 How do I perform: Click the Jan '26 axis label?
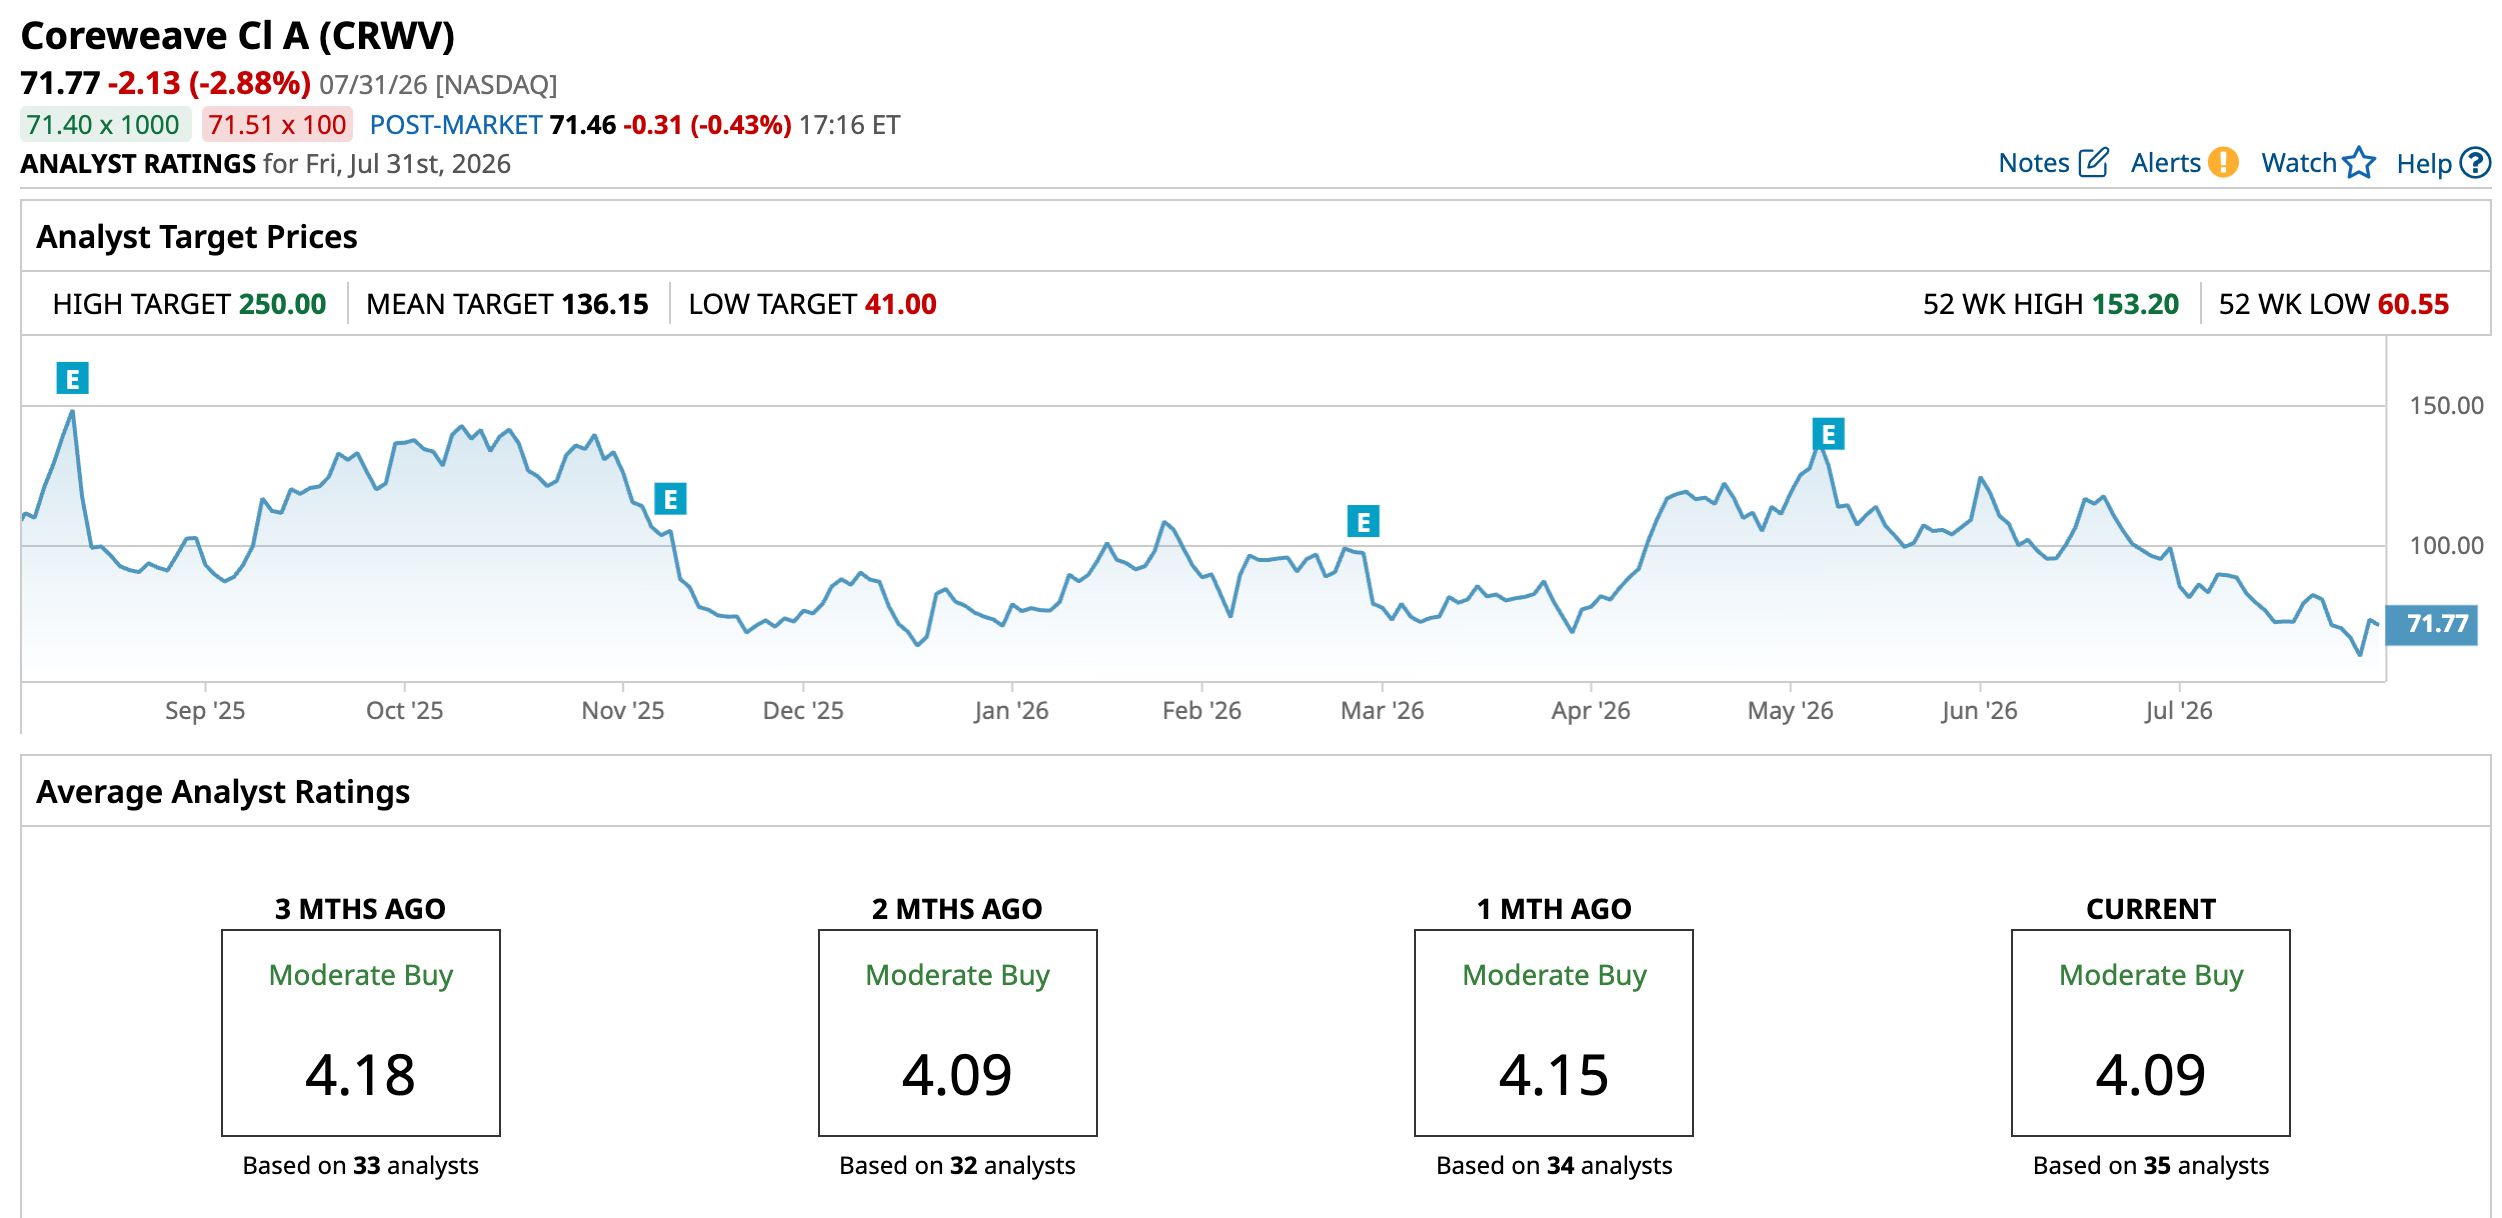(1011, 711)
